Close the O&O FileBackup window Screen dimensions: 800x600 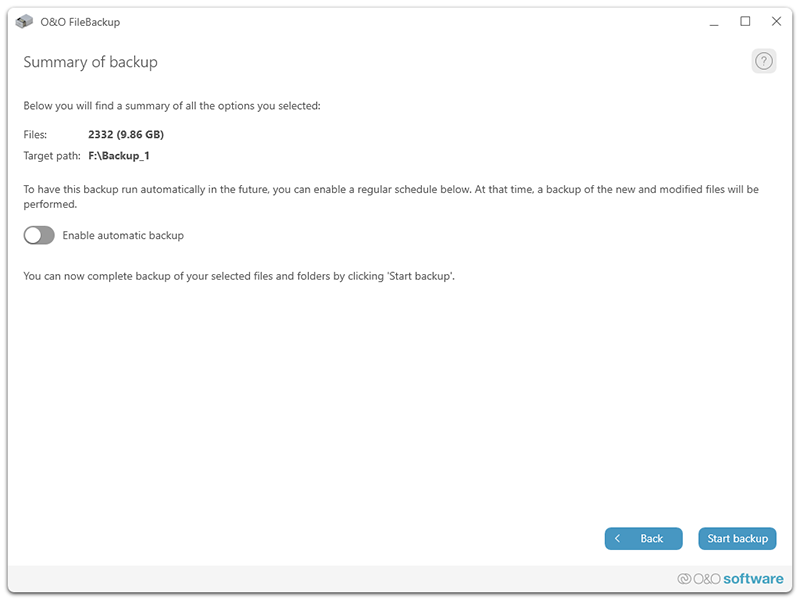(776, 21)
